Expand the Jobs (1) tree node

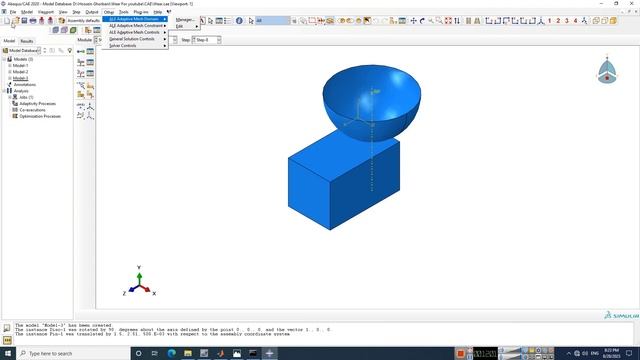[10, 97]
